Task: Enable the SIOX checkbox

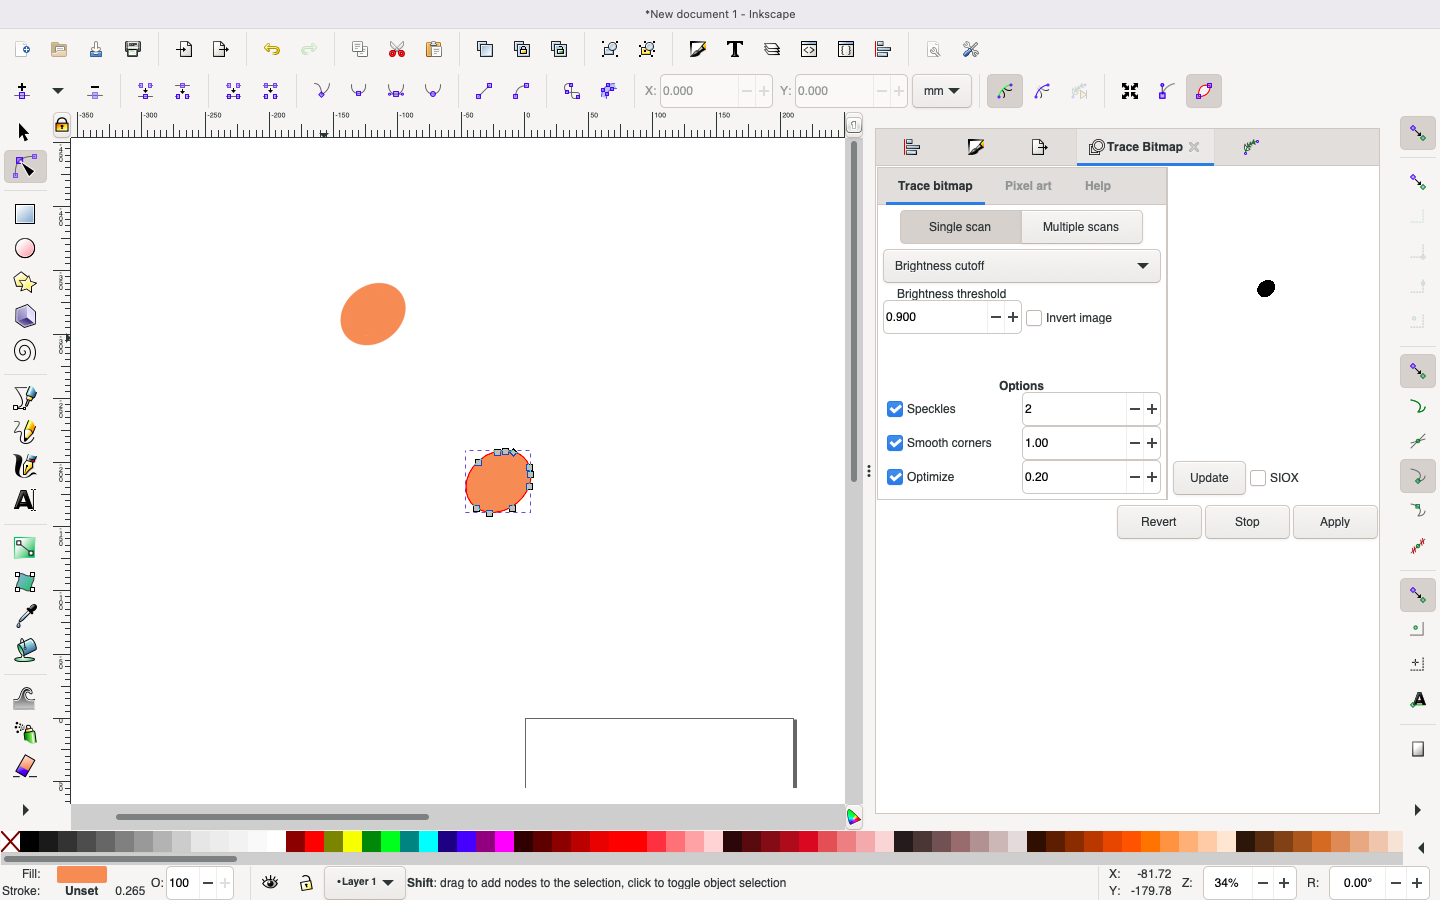Action: [1258, 478]
